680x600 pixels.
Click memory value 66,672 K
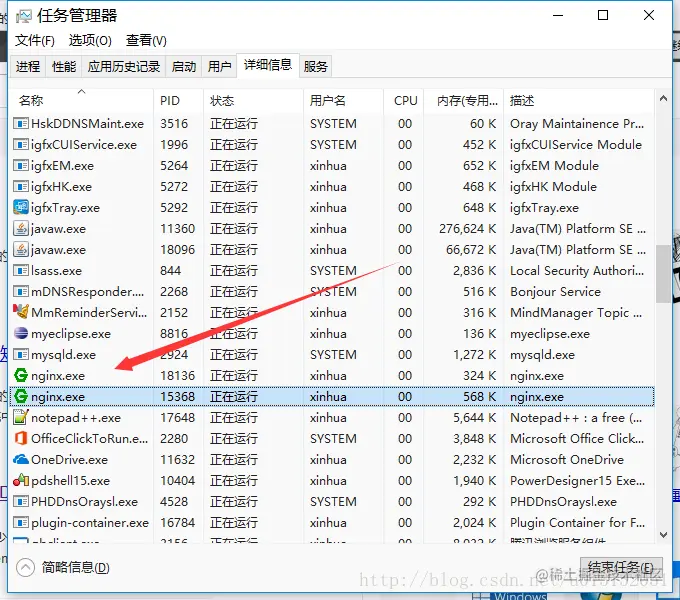(471, 250)
